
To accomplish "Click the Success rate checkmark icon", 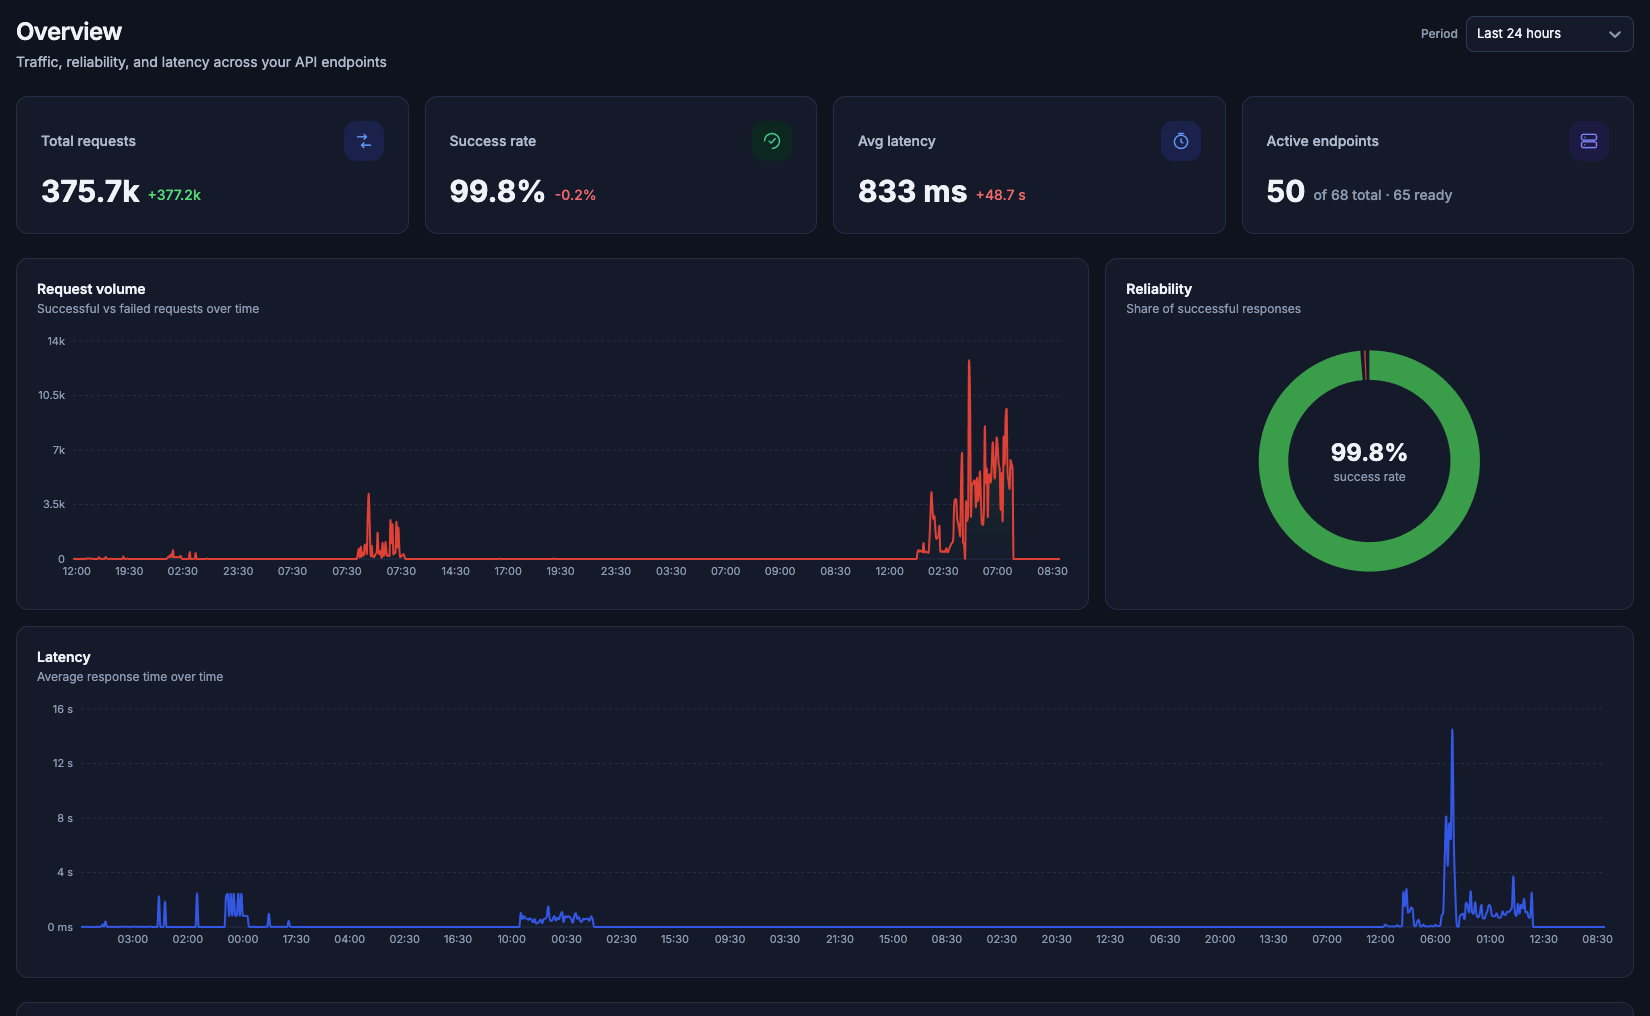I will pyautogui.click(x=772, y=141).
